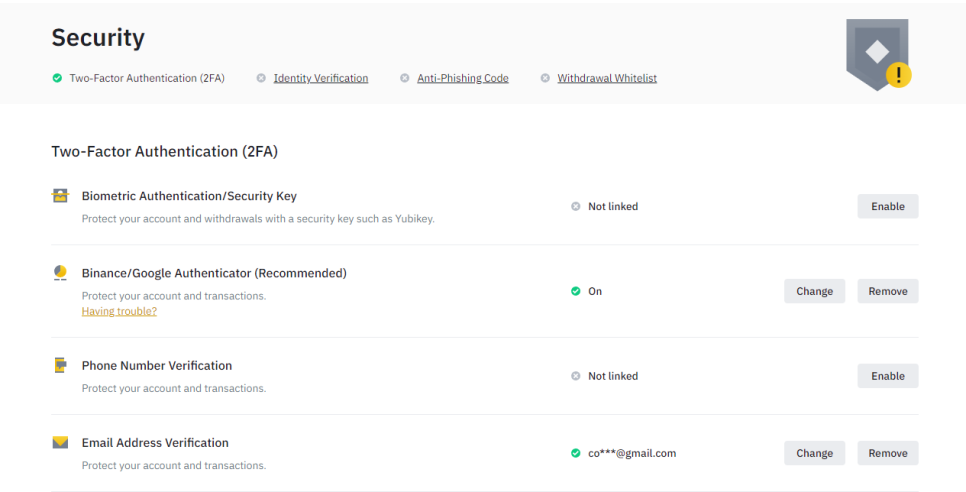Click the Email Address Verification envelope icon
The height and width of the screenshot is (492, 966).
click(x=60, y=442)
